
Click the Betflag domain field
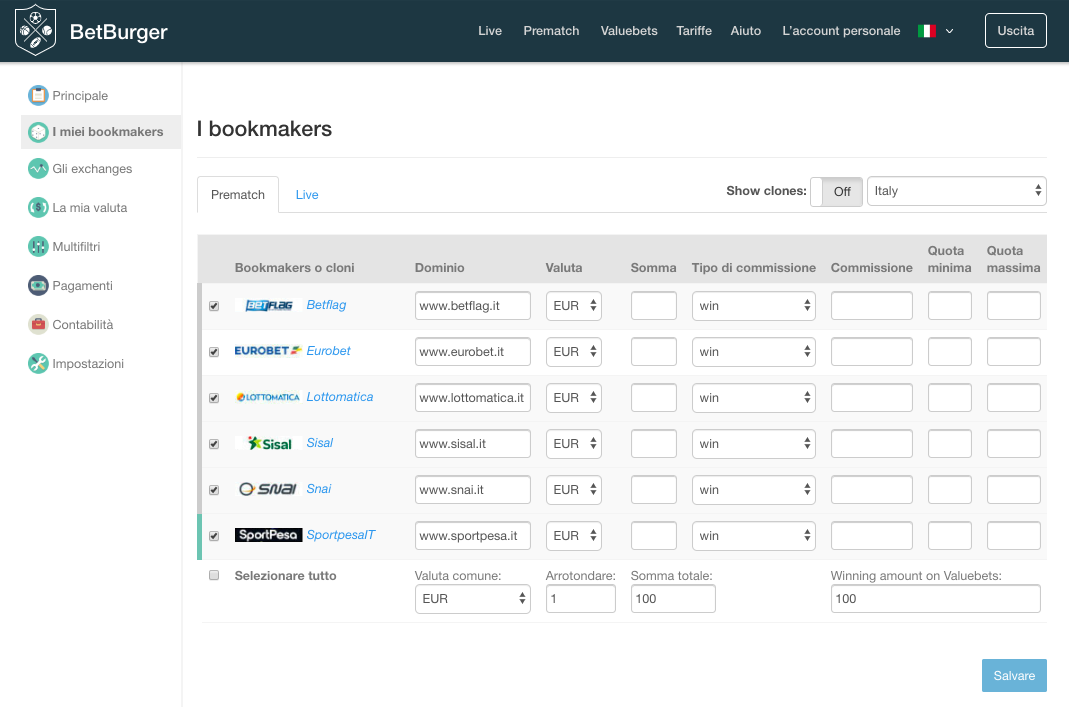pyautogui.click(x=472, y=306)
